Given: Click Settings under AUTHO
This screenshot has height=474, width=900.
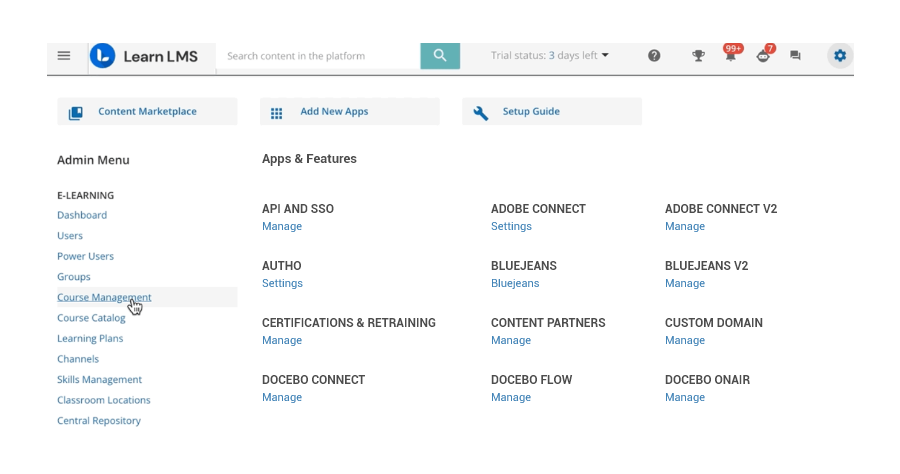Looking at the screenshot, I should click(x=282, y=283).
